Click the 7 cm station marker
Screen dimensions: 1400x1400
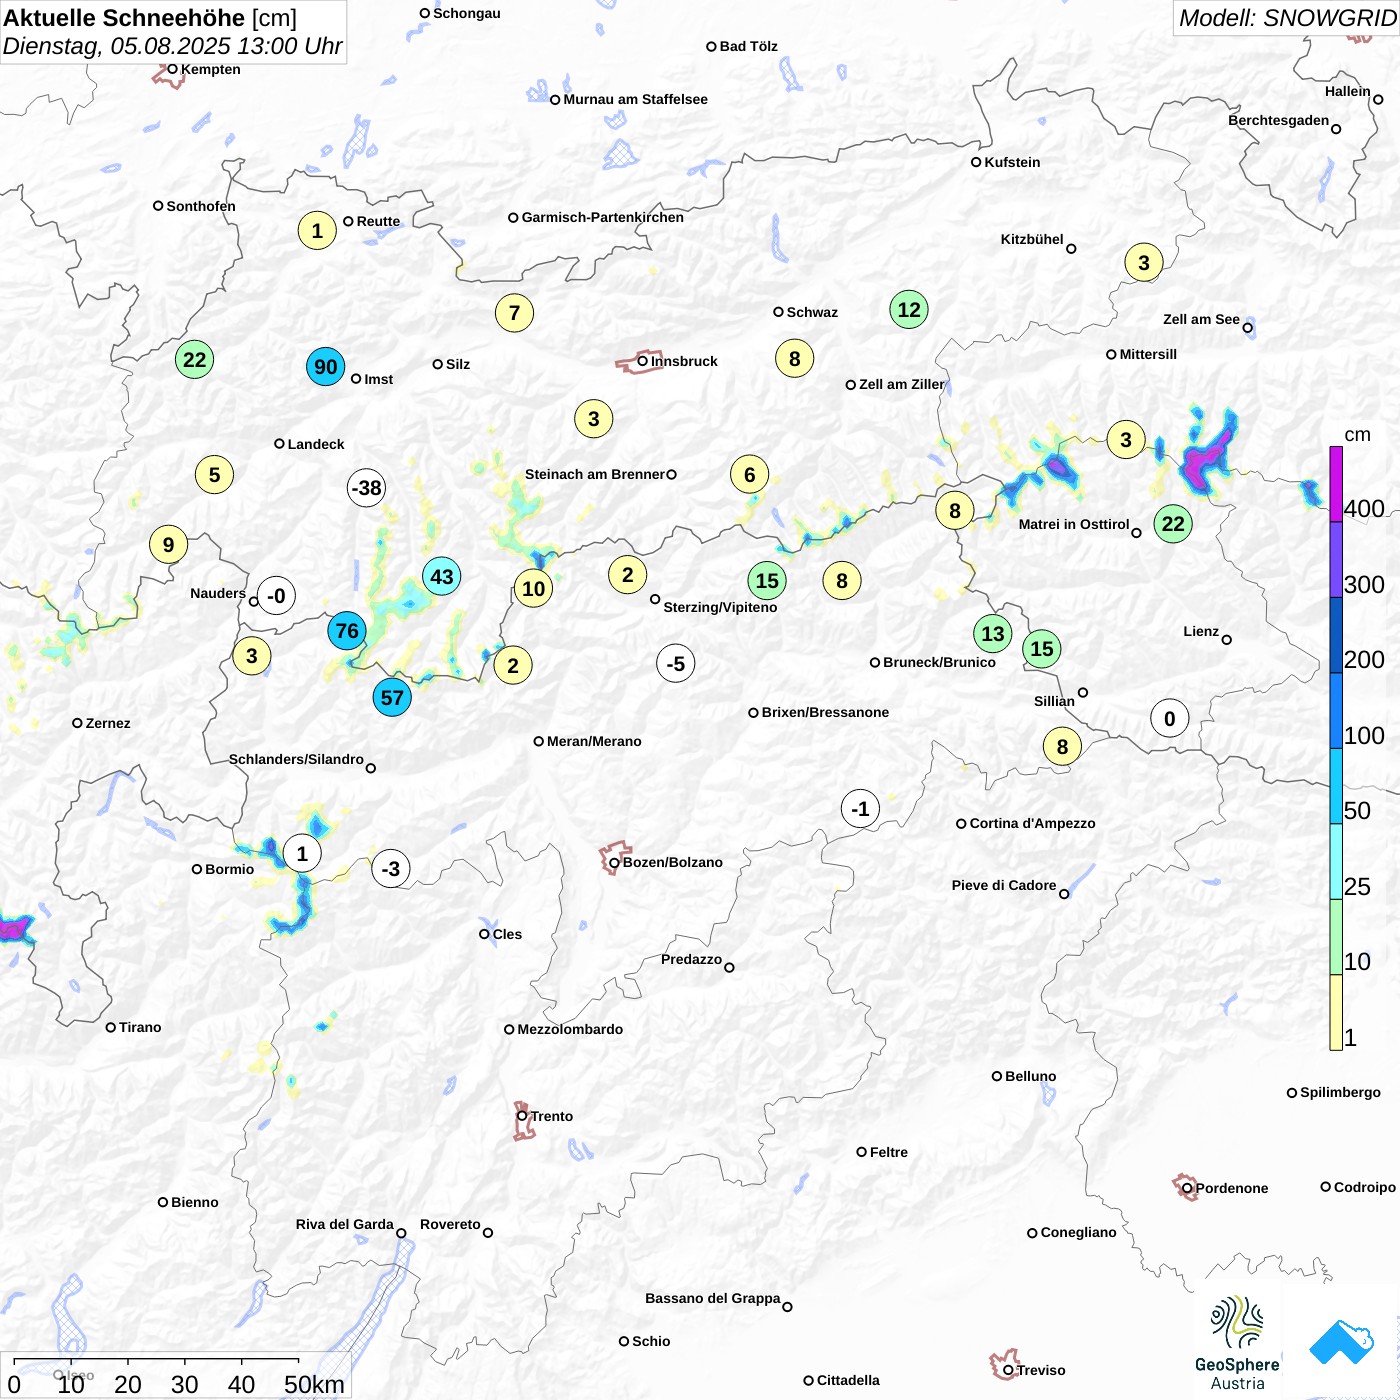(x=515, y=313)
